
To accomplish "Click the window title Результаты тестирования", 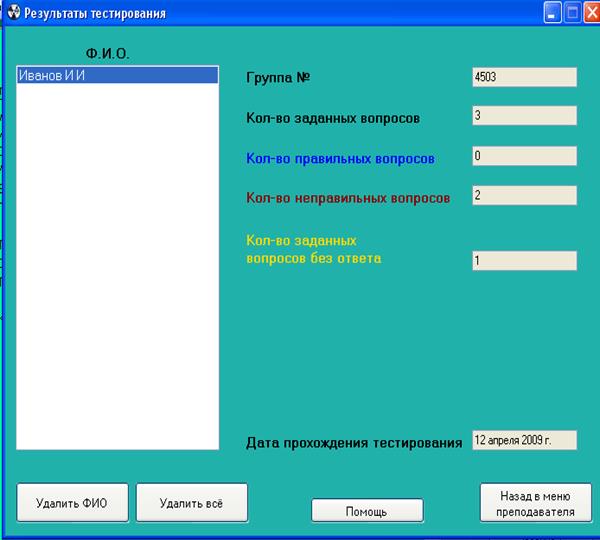I will pyautogui.click(x=95, y=13).
